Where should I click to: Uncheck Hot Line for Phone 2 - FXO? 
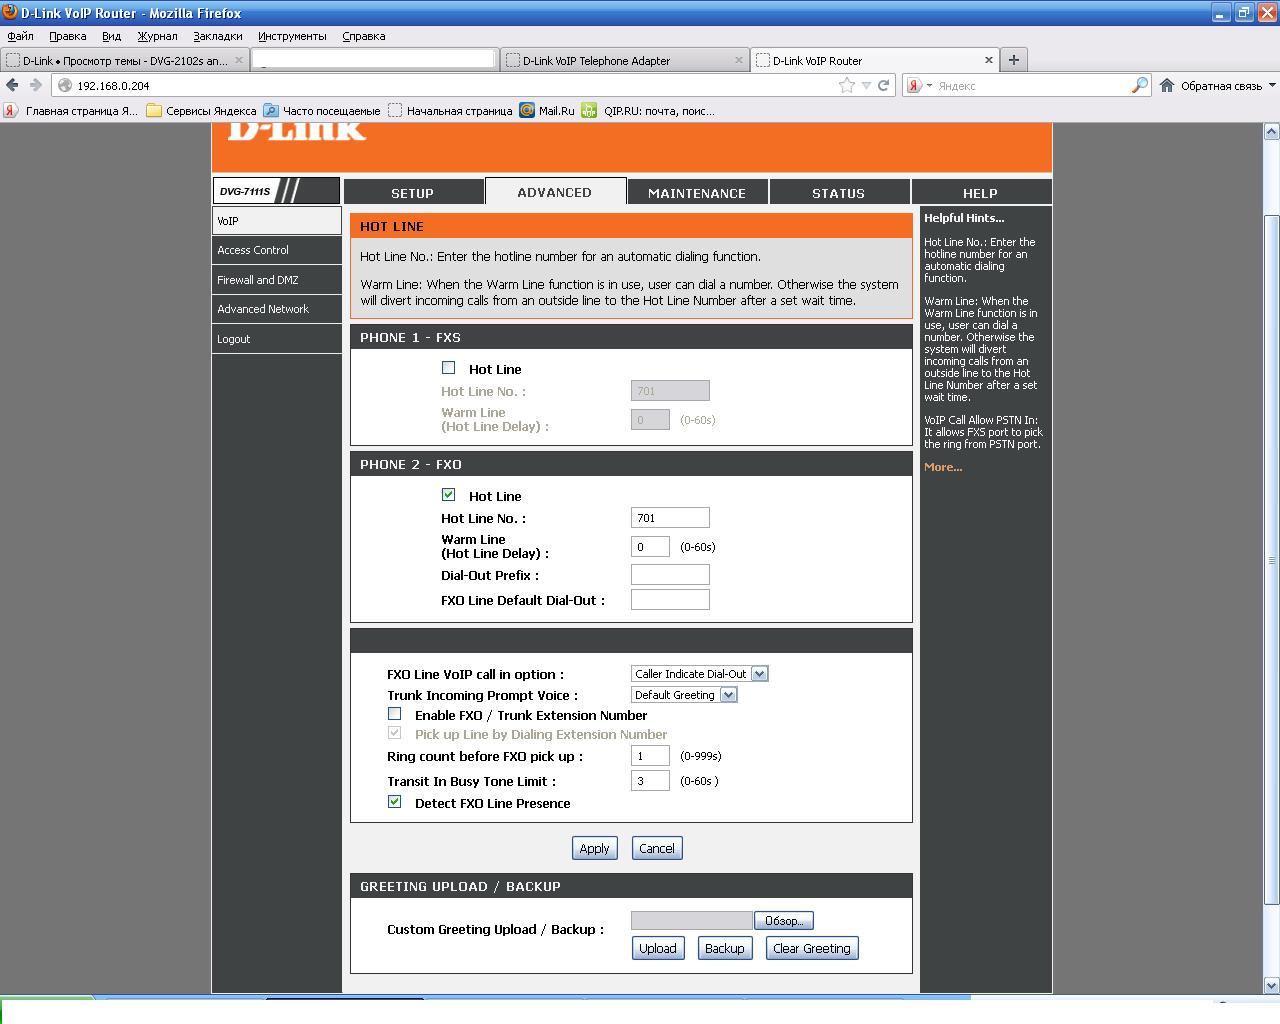point(448,495)
